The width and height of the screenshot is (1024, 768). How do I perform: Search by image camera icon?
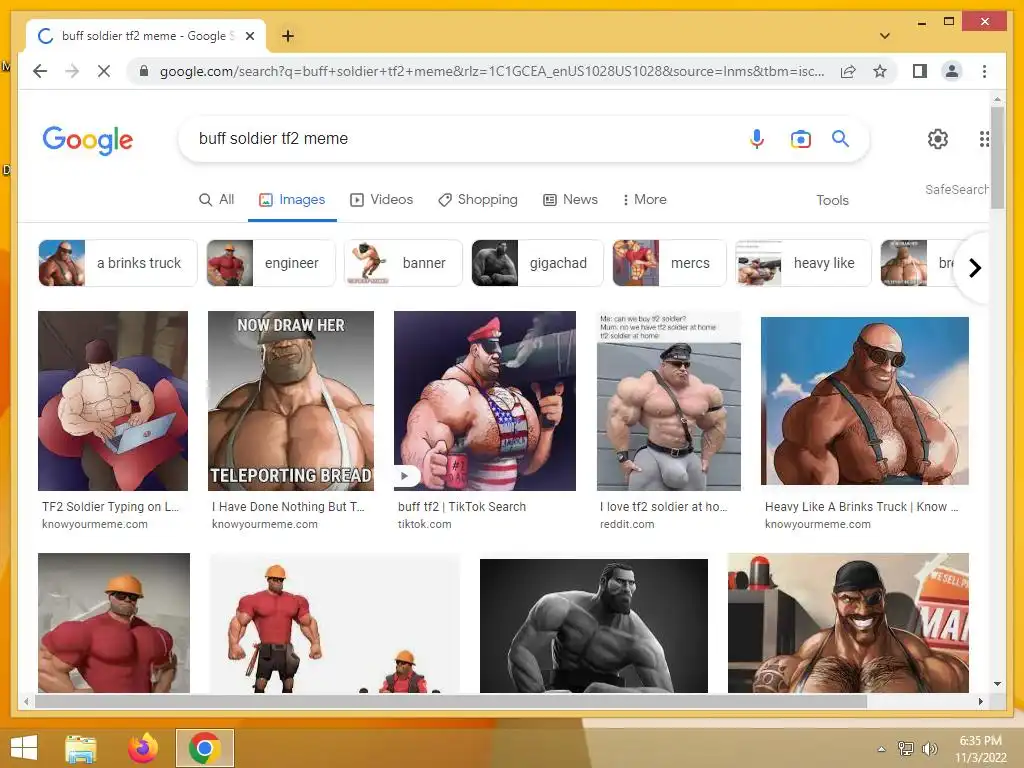point(800,138)
